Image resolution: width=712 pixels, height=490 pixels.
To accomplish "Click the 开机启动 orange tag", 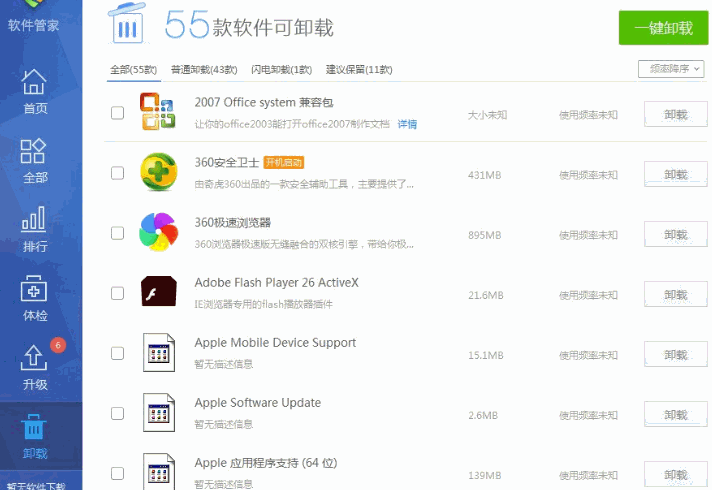I will [284, 163].
